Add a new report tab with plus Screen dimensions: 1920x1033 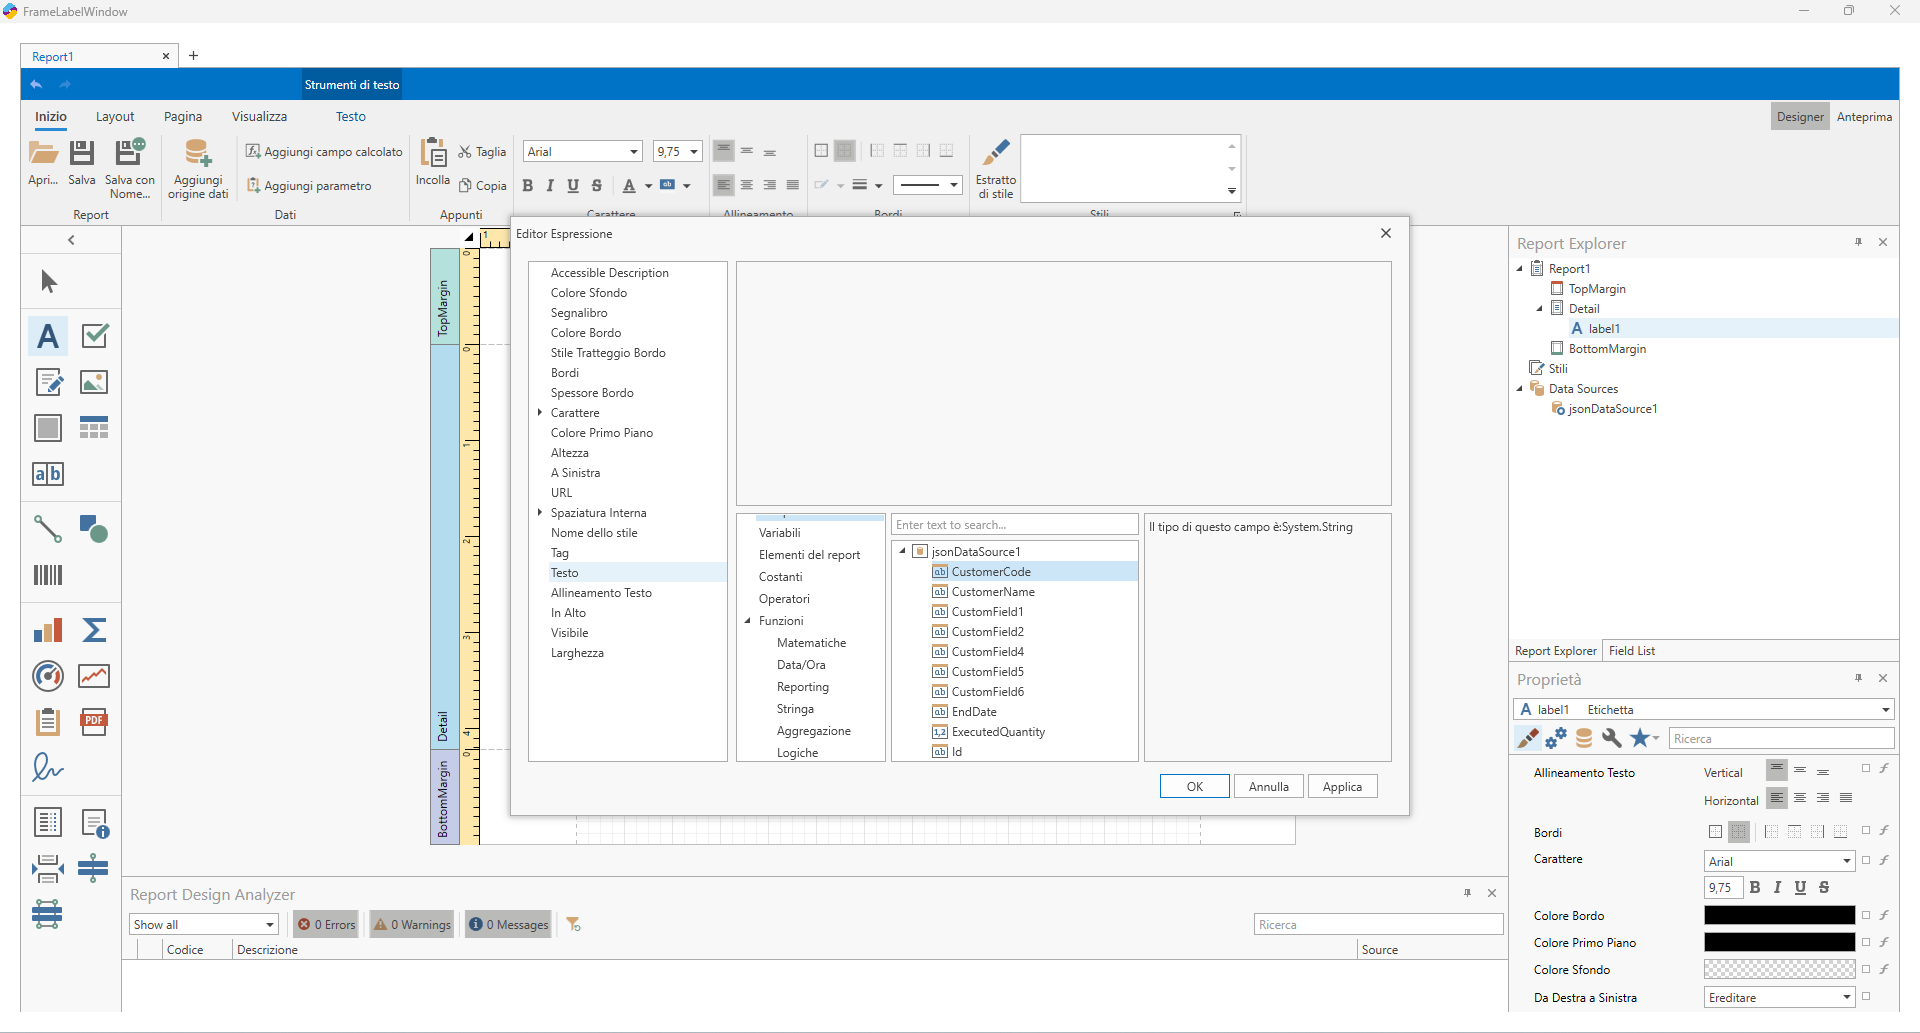click(194, 56)
